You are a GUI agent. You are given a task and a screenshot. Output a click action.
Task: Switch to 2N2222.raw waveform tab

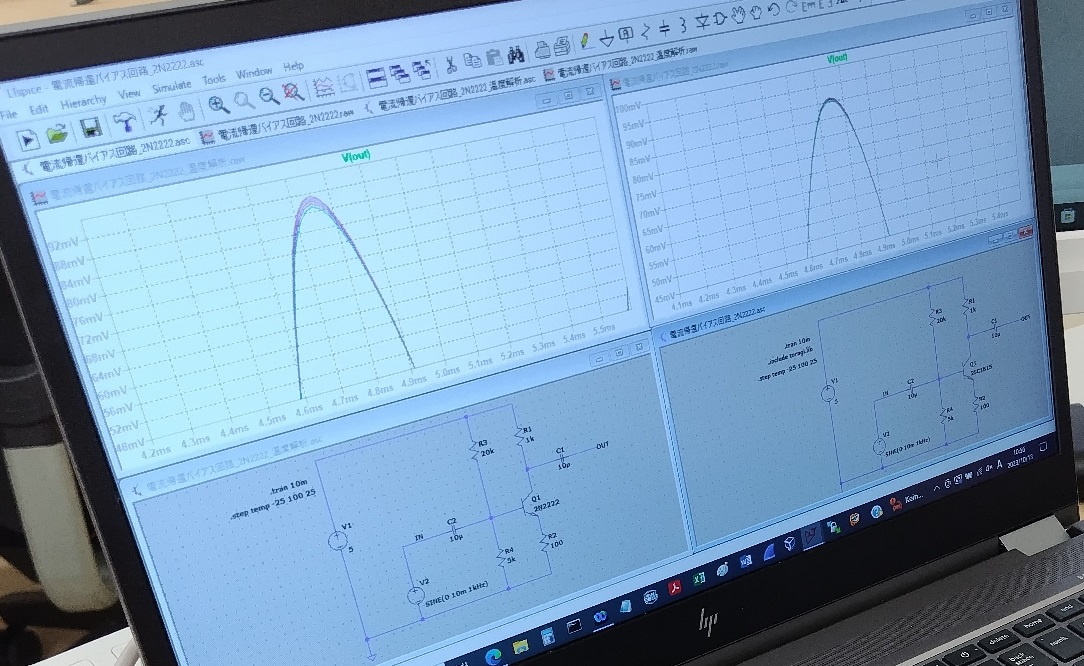pyautogui.click(x=277, y=125)
